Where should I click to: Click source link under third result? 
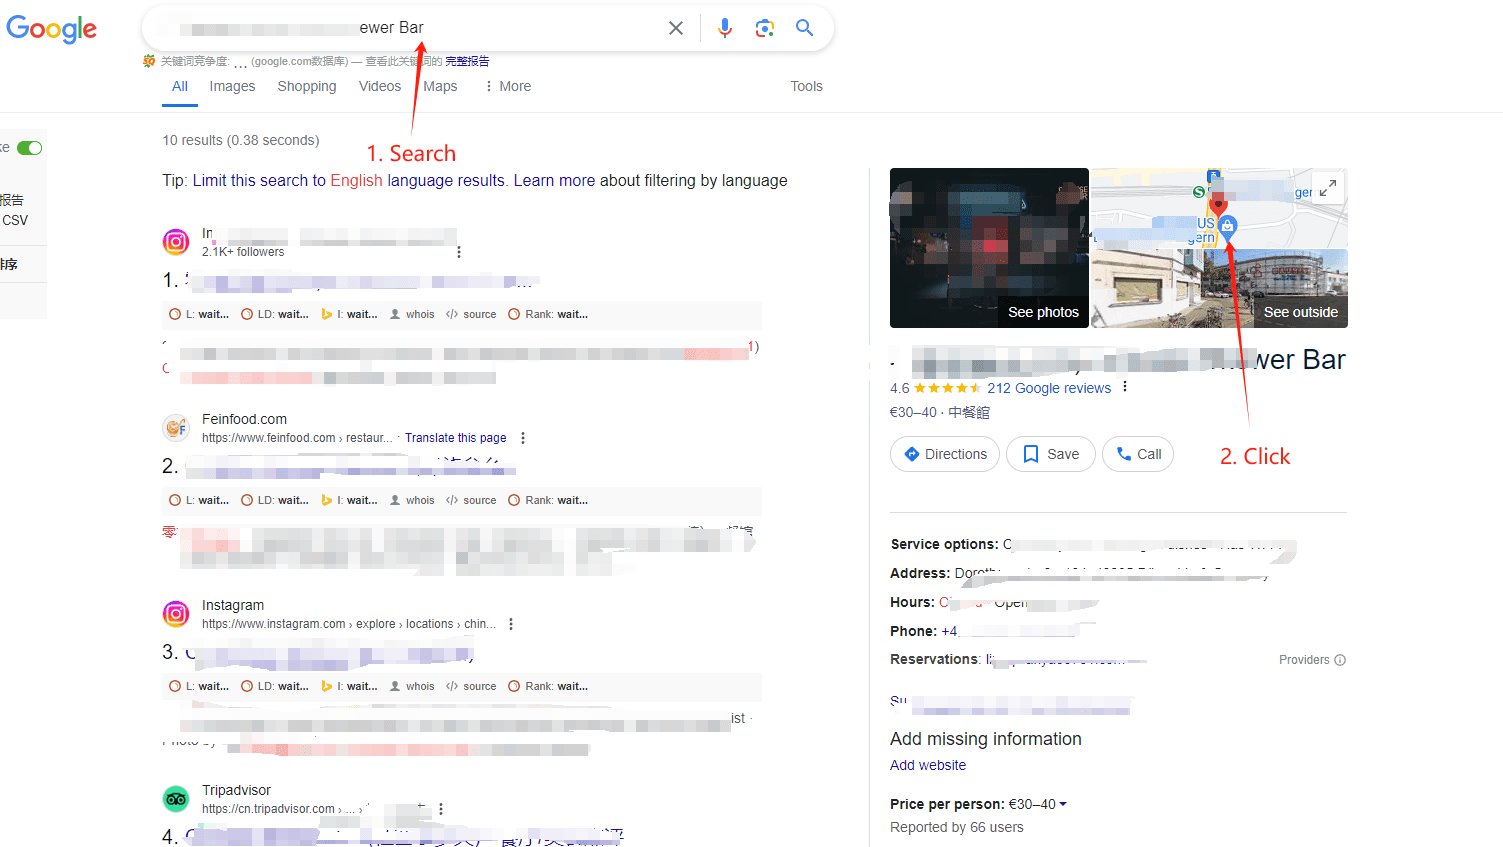point(471,686)
